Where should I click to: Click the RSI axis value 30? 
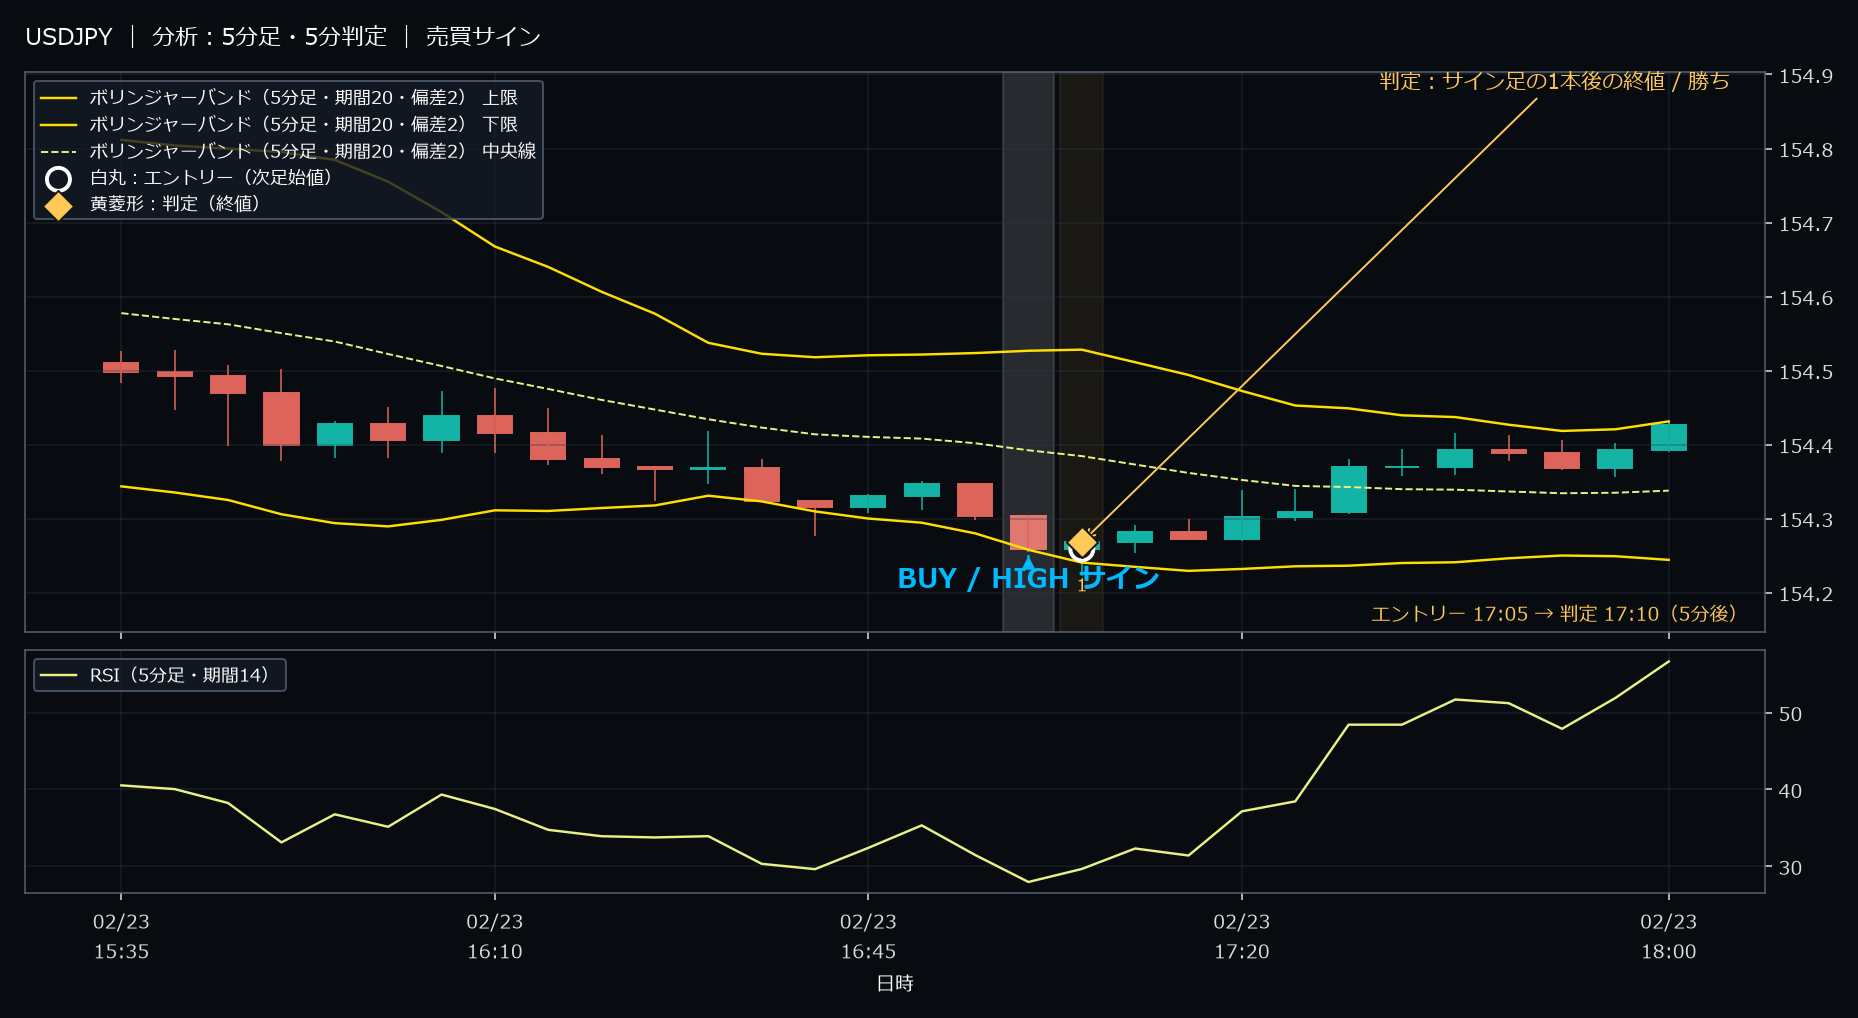click(x=1790, y=868)
